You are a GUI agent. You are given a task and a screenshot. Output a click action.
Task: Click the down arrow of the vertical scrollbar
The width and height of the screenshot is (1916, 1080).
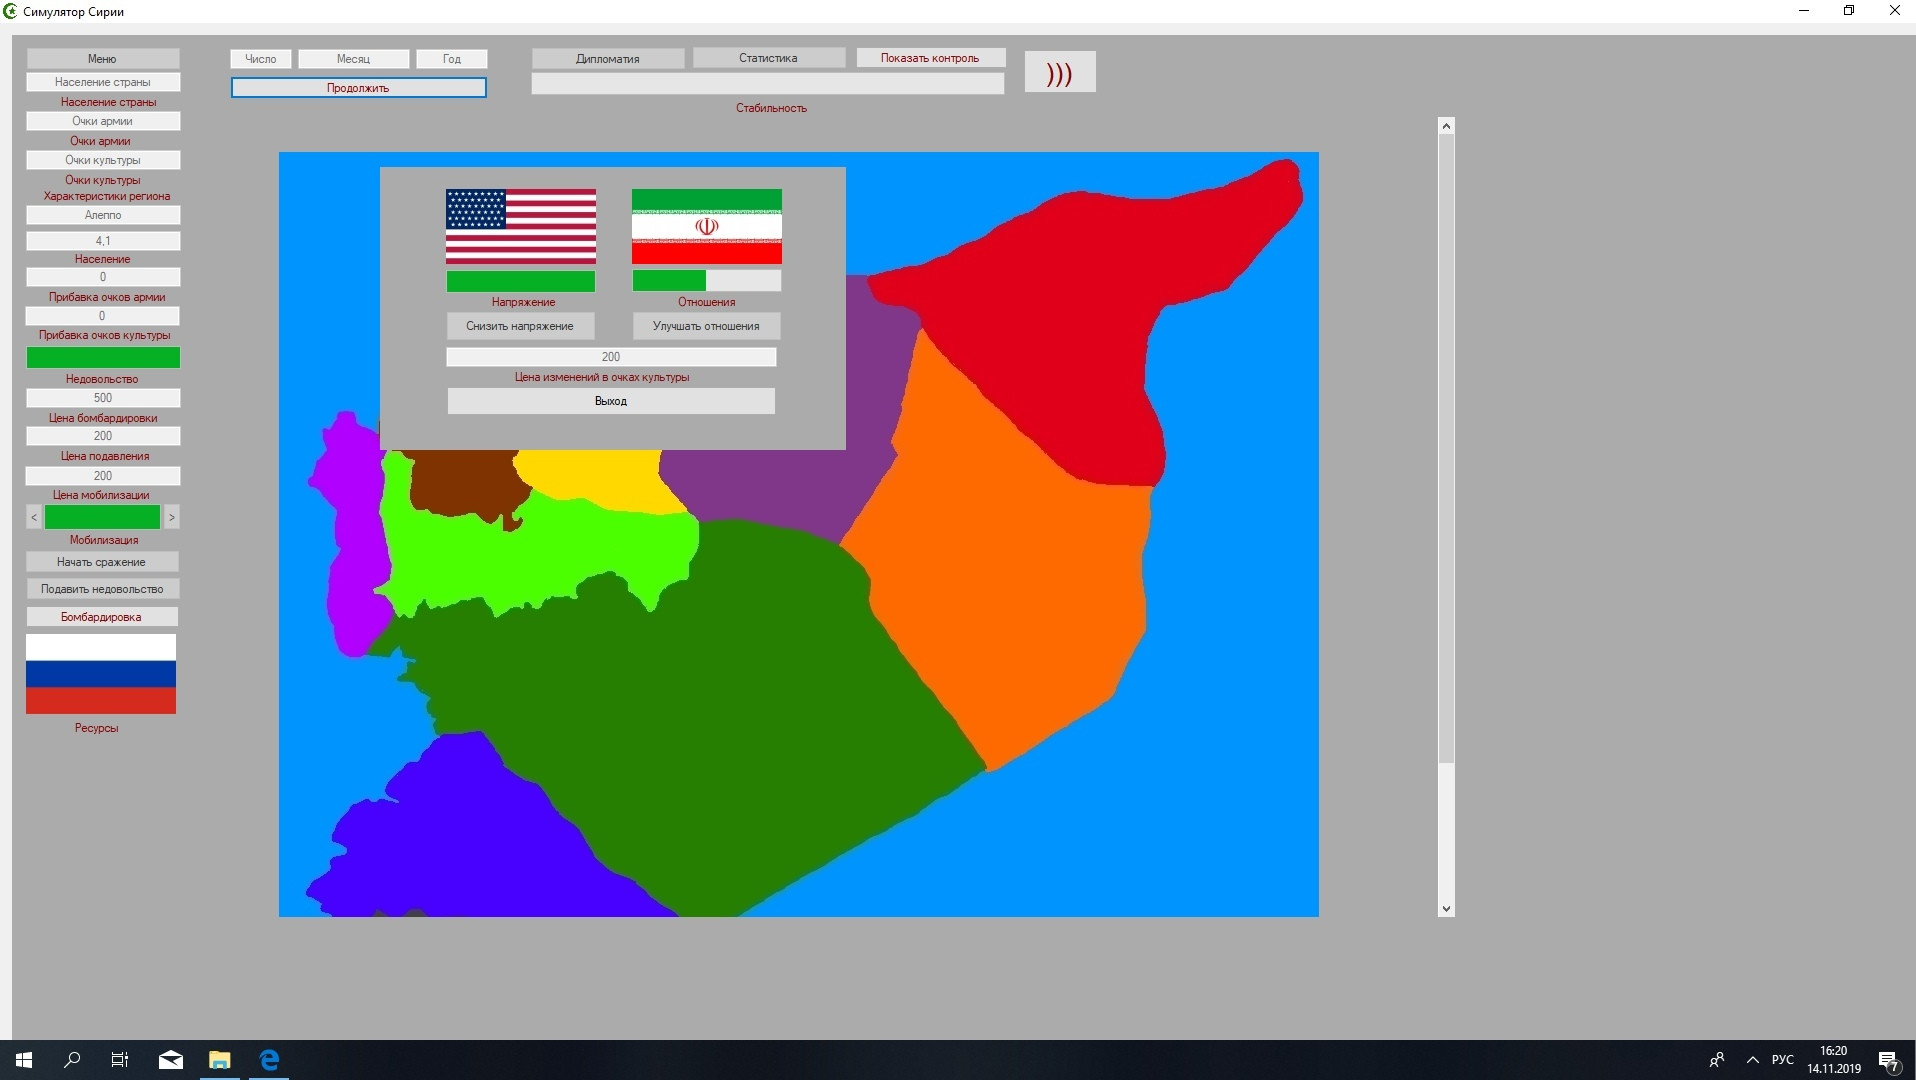pyautogui.click(x=1446, y=909)
